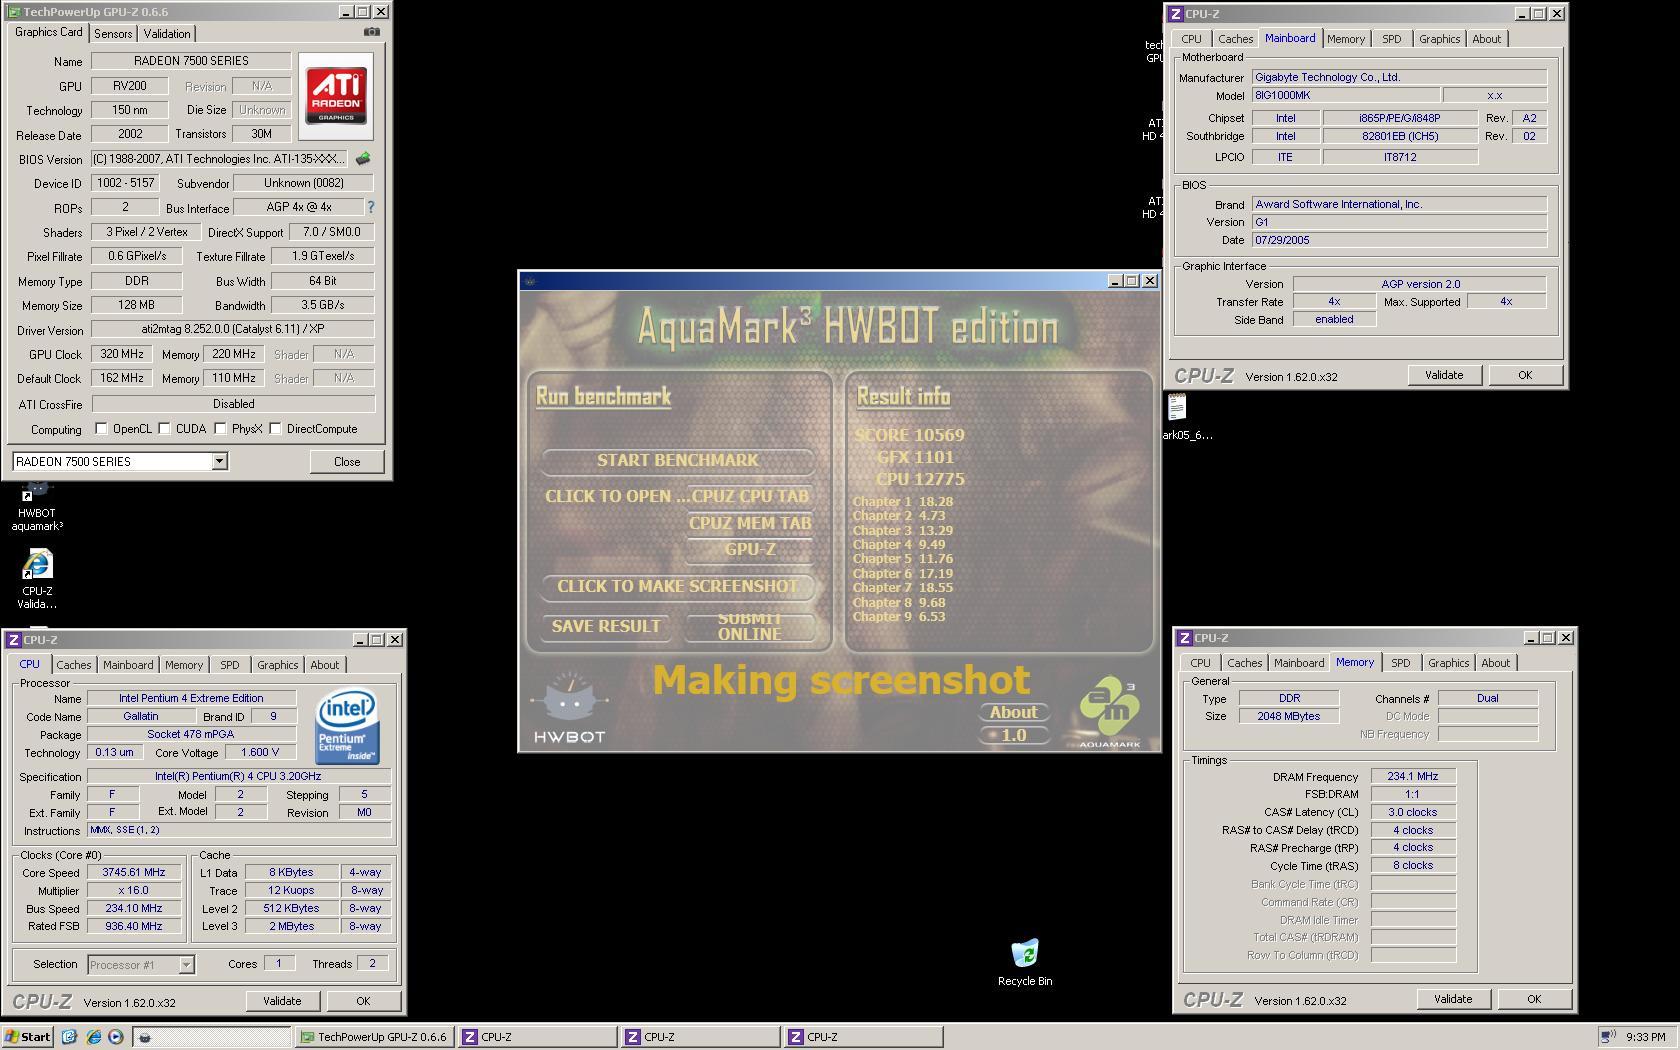Viewport: 1680px width, 1050px height.
Task: Open the RADEON 7500 SERIES GPU dropdown
Action: (219, 461)
